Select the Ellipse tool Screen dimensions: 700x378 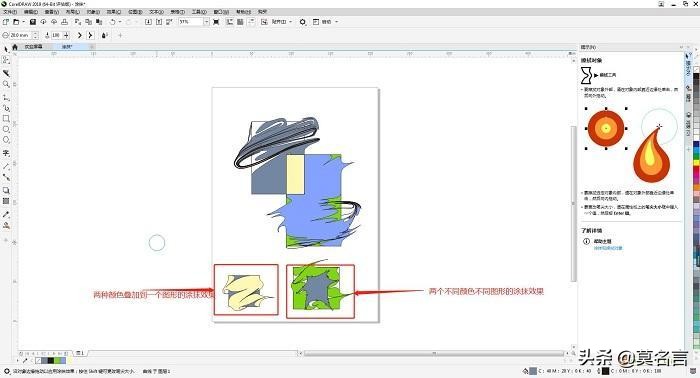pos(6,129)
